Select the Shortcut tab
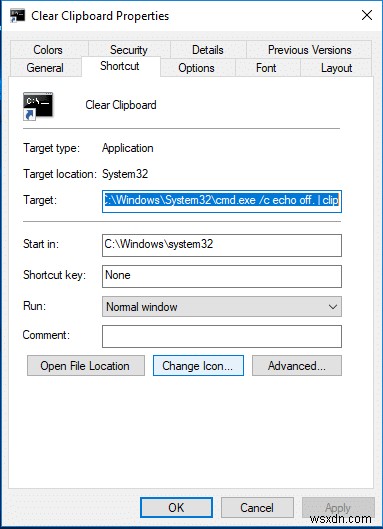 click(120, 66)
